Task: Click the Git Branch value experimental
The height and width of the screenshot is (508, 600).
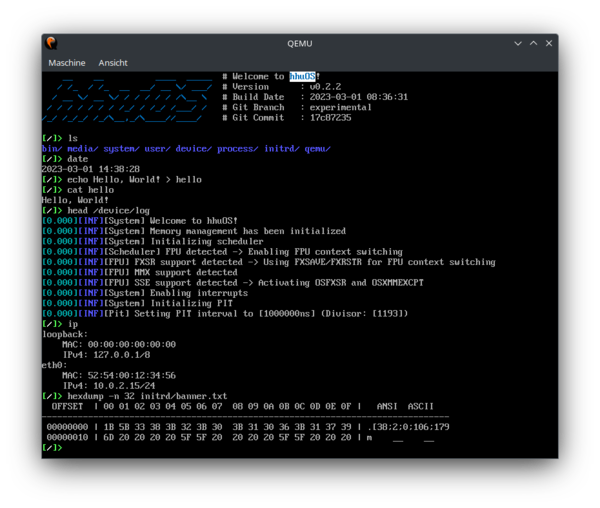Action: [x=341, y=107]
